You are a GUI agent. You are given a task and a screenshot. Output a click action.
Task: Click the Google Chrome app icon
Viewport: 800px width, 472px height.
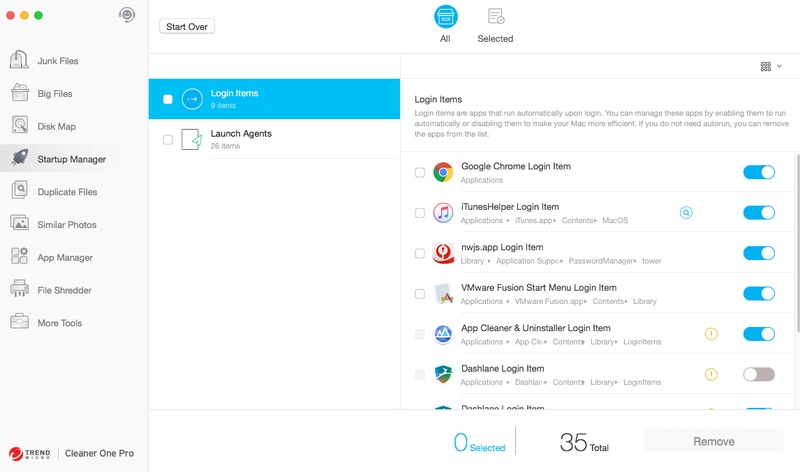pos(443,172)
